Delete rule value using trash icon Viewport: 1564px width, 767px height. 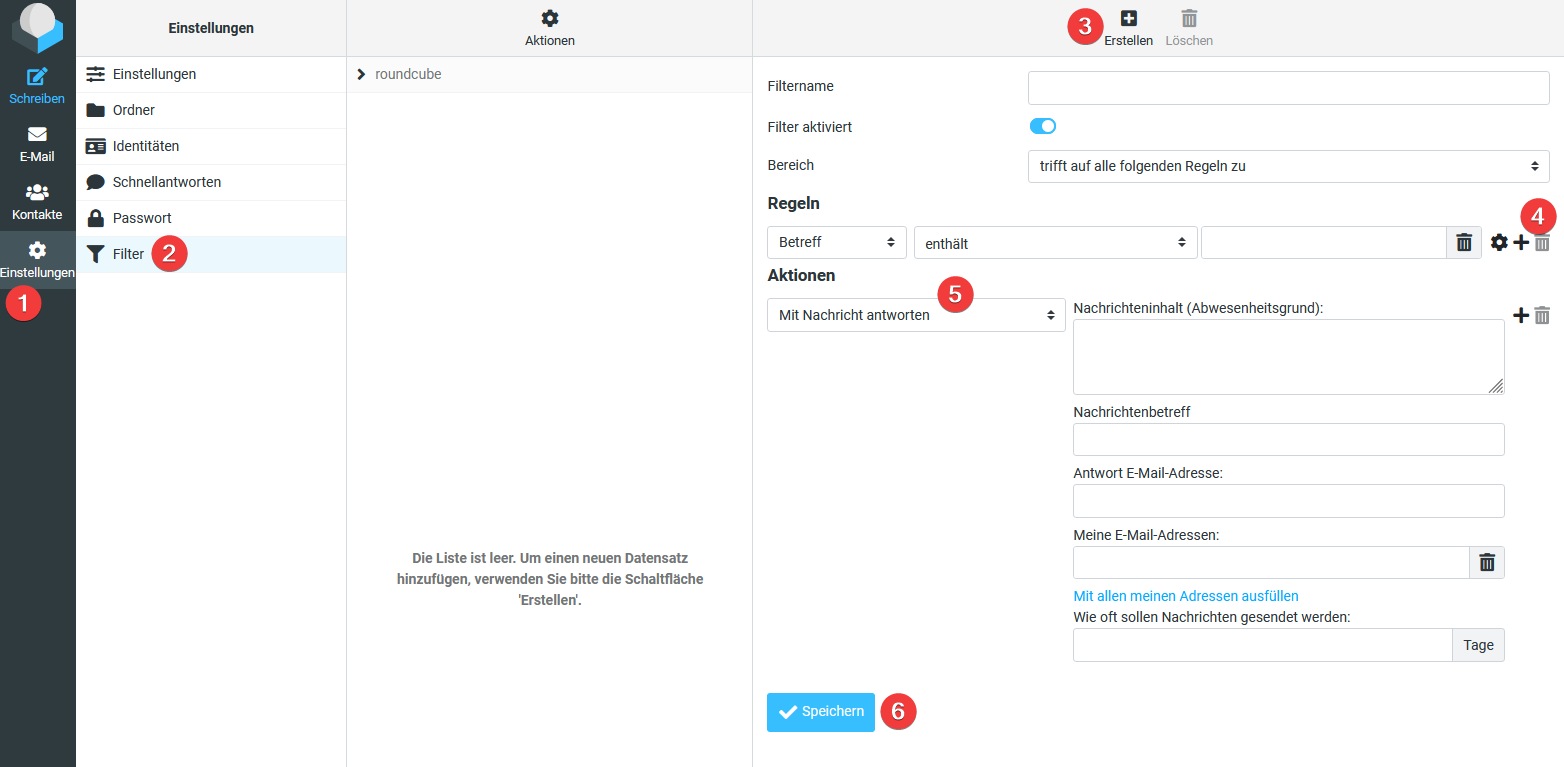1463,242
